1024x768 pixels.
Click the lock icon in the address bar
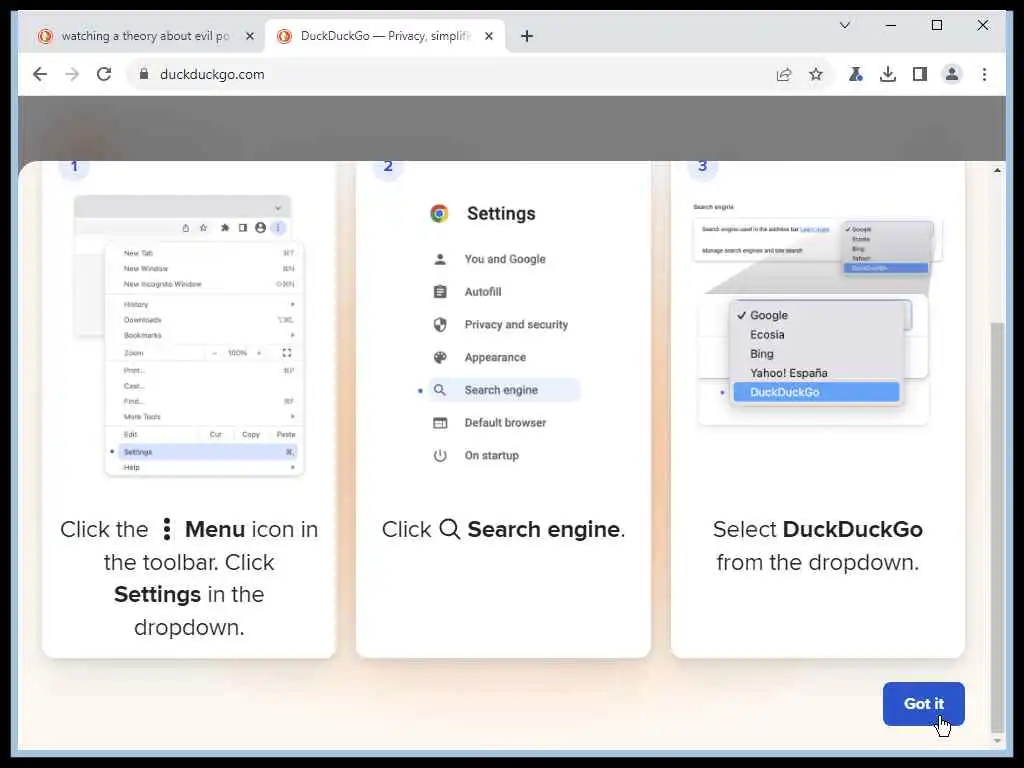tap(144, 74)
